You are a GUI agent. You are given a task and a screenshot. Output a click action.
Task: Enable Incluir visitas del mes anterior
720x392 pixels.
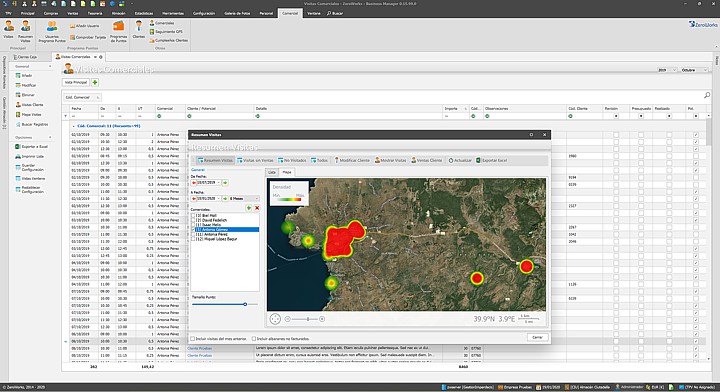click(193, 339)
